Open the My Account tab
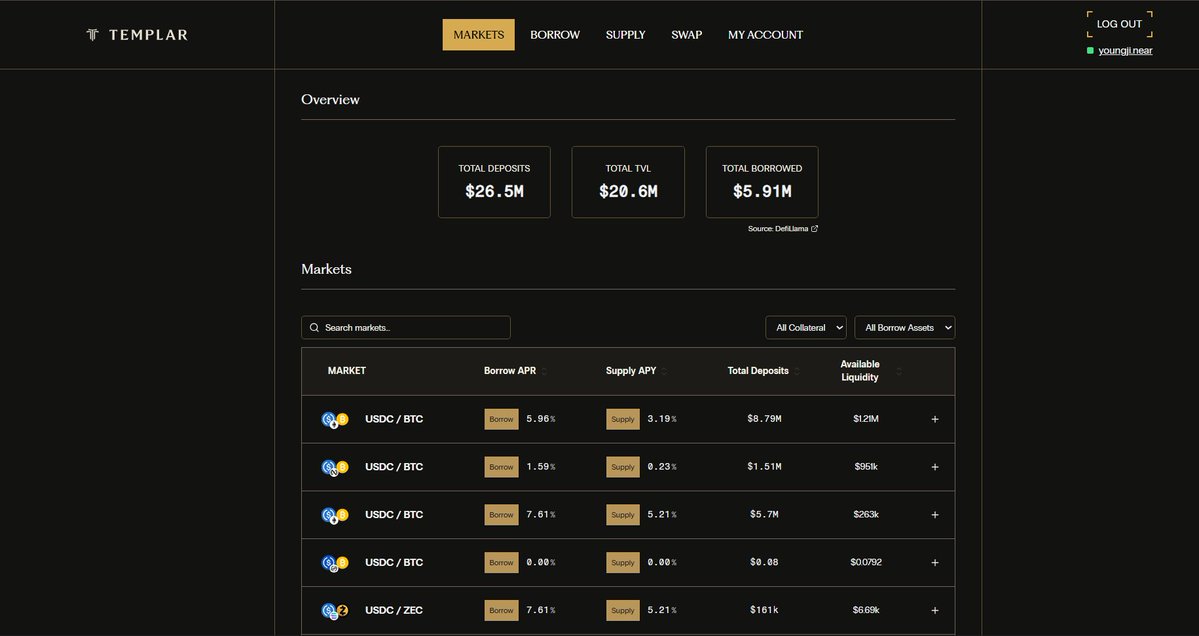1199x636 pixels. 765,34
